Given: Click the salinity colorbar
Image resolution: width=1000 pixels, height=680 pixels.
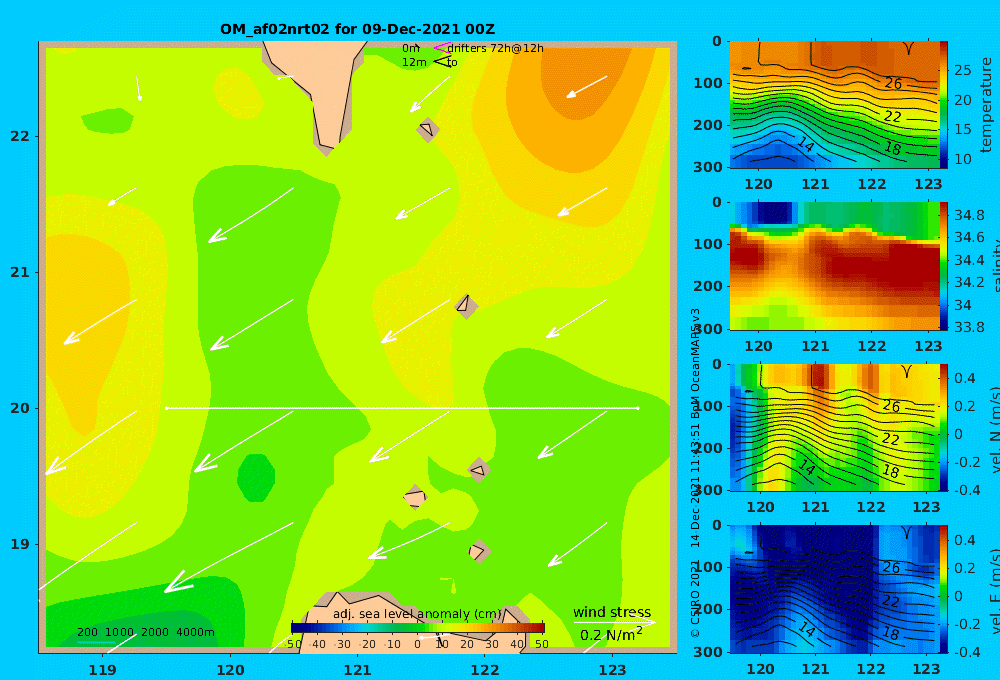Looking at the screenshot, I should click(943, 266).
